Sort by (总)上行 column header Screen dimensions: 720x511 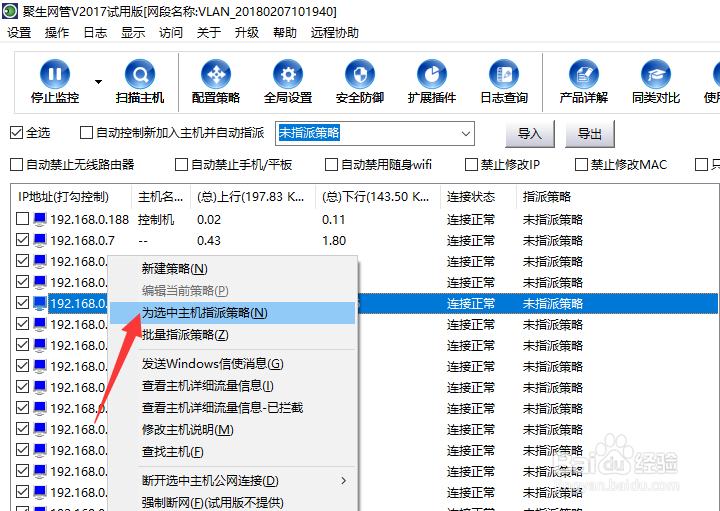[253, 197]
